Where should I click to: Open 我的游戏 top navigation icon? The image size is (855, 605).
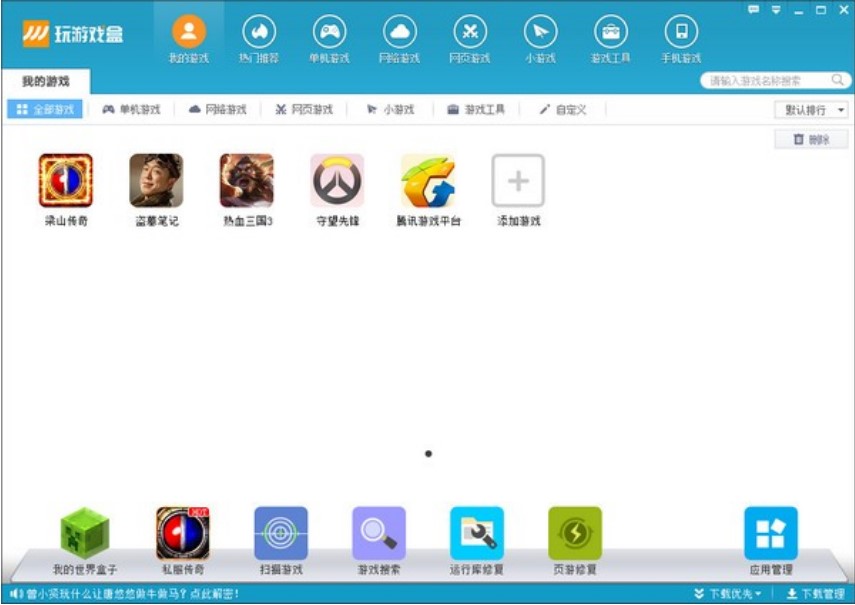[189, 33]
